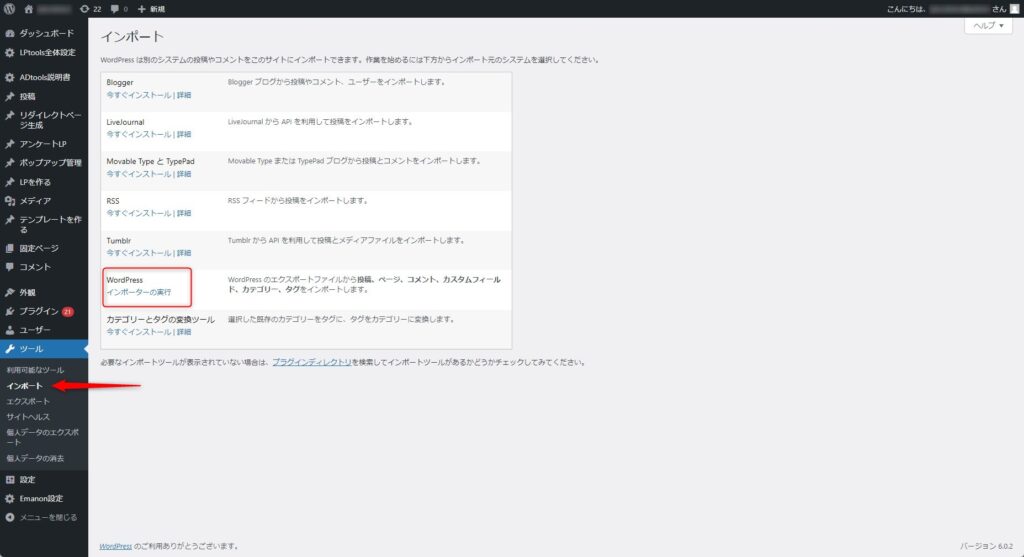Click the 設定 sliders icon
The width and height of the screenshot is (1024, 557).
tap(9, 480)
